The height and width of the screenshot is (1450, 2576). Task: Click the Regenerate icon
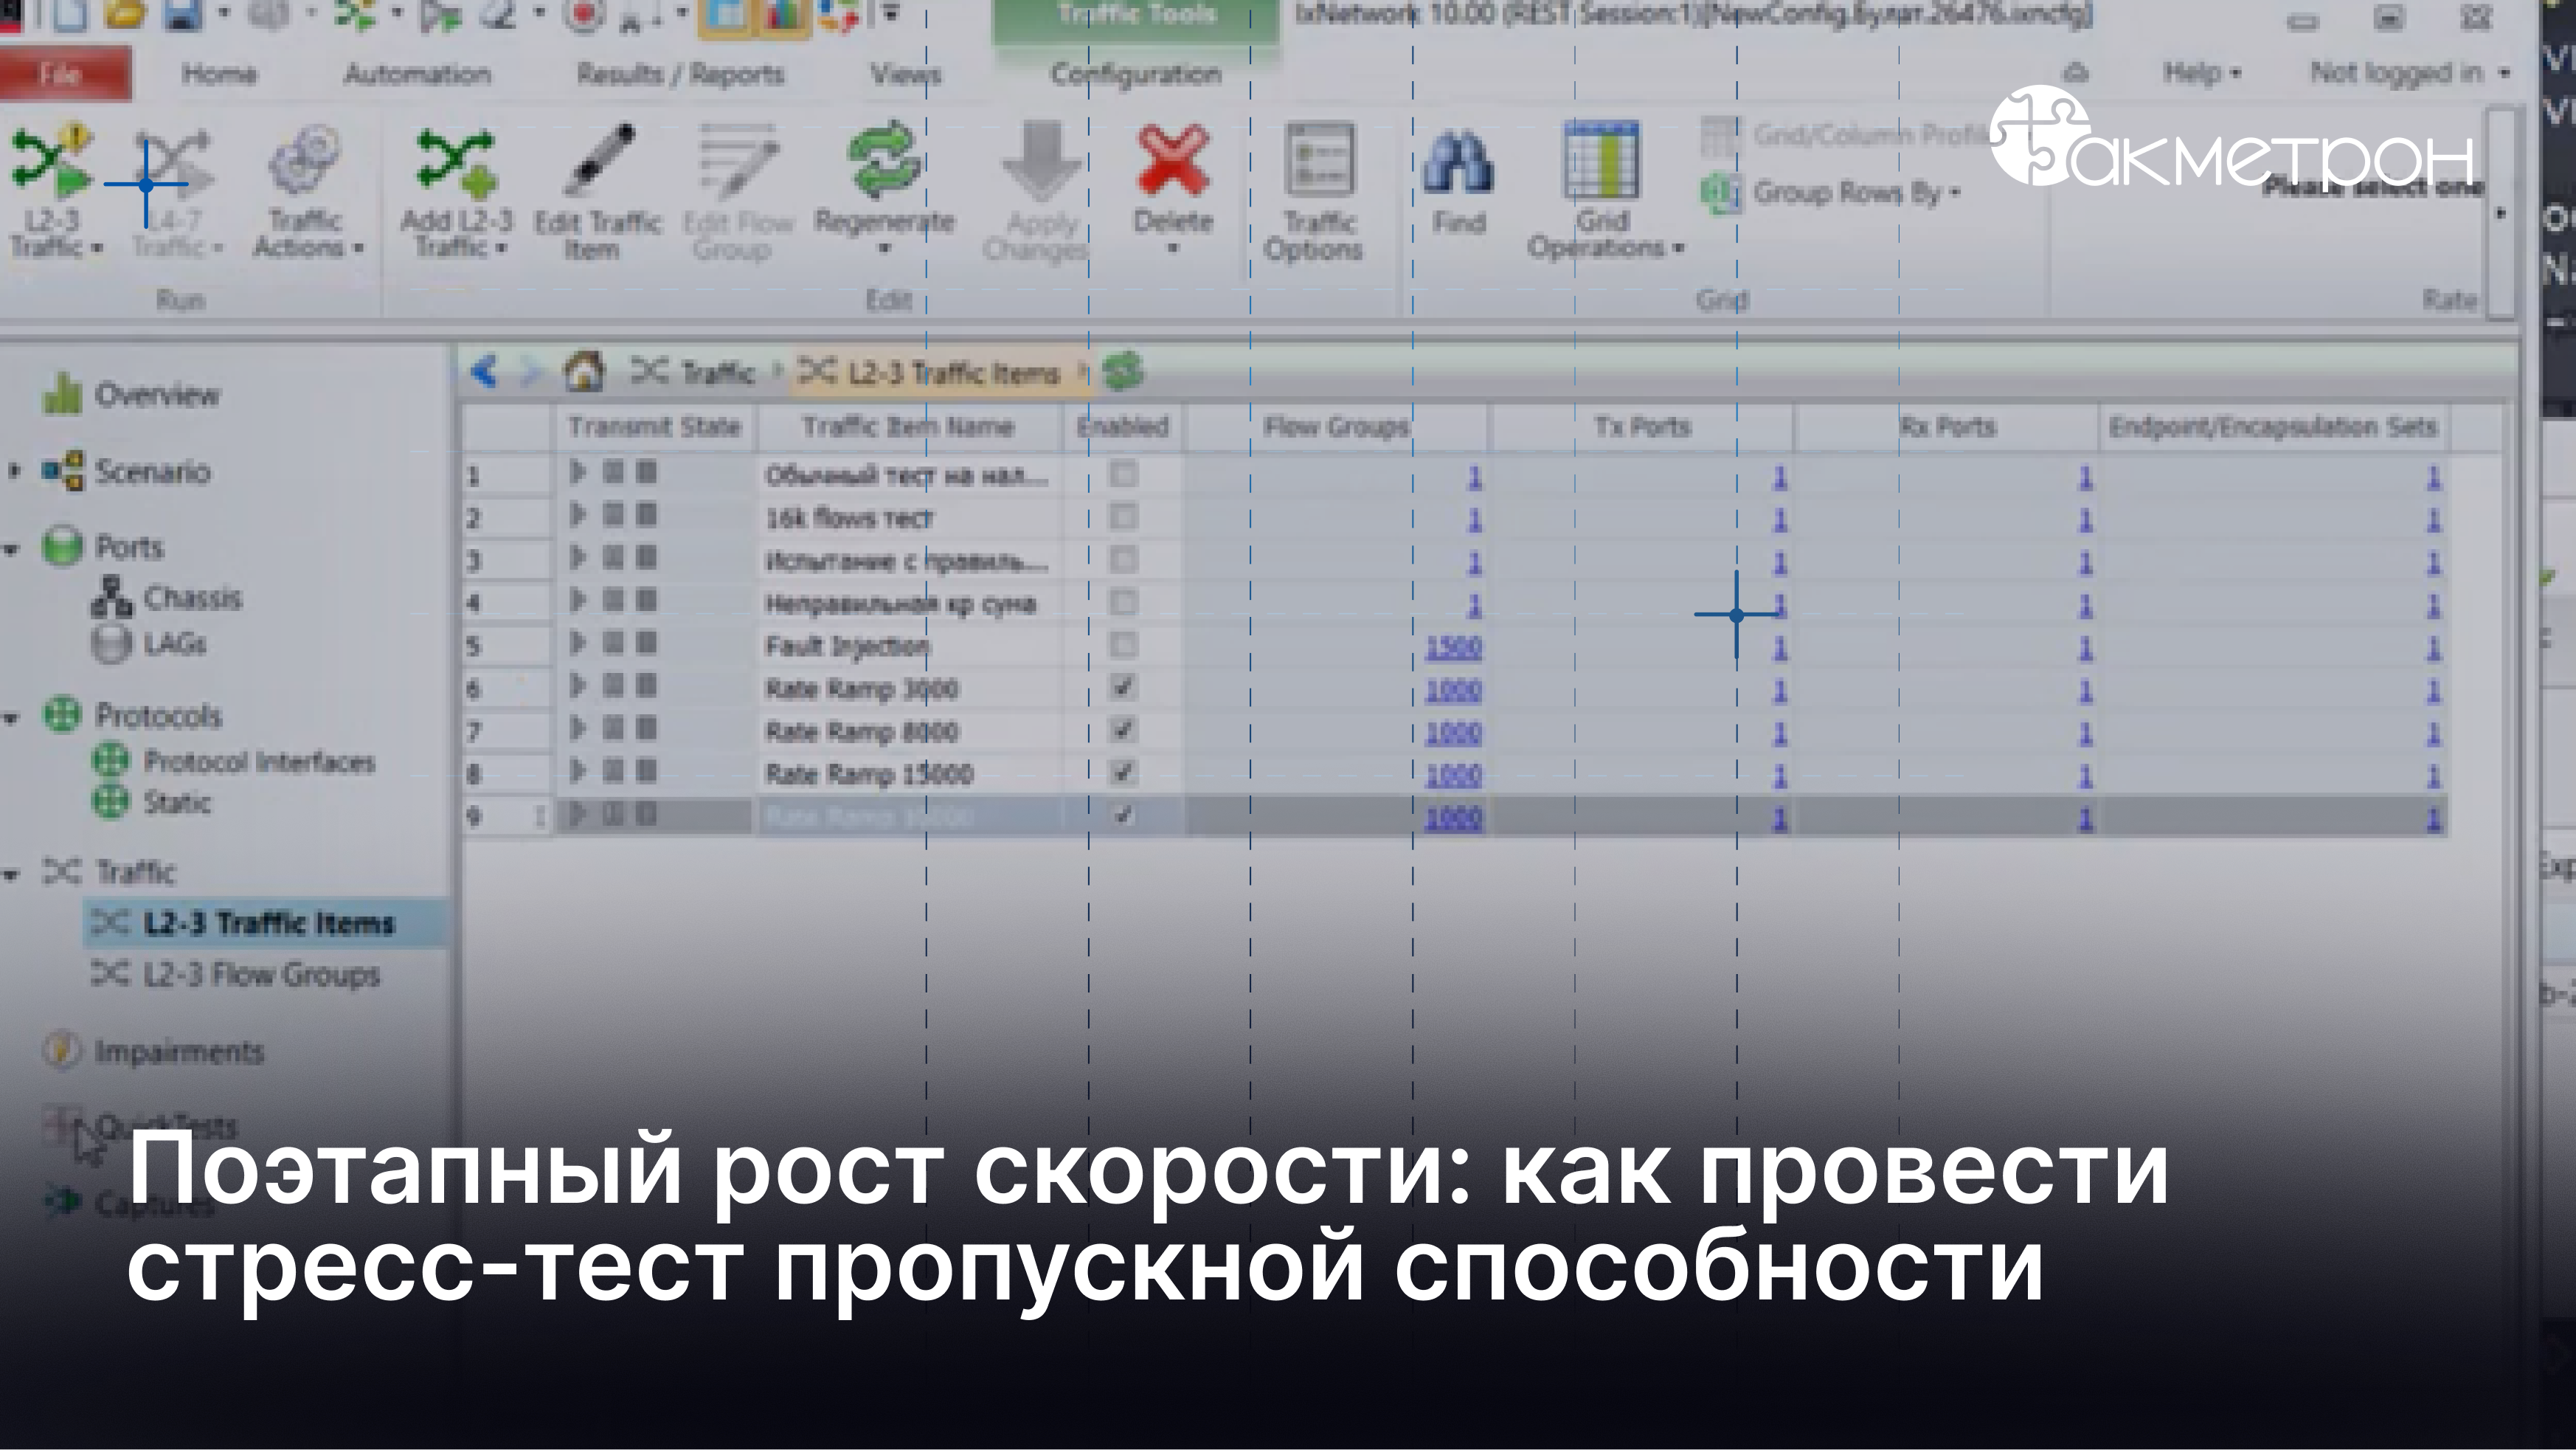(x=883, y=160)
